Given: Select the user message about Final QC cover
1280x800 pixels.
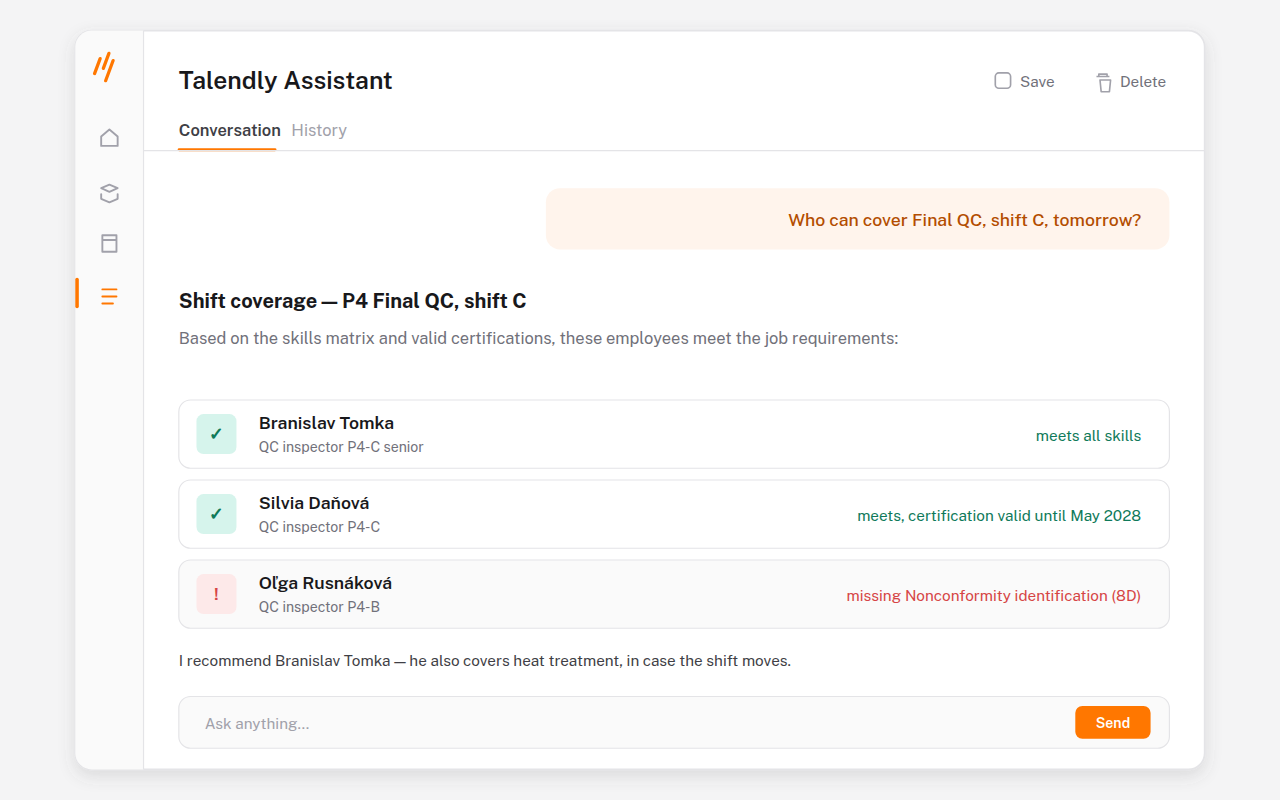Looking at the screenshot, I should coord(857,219).
